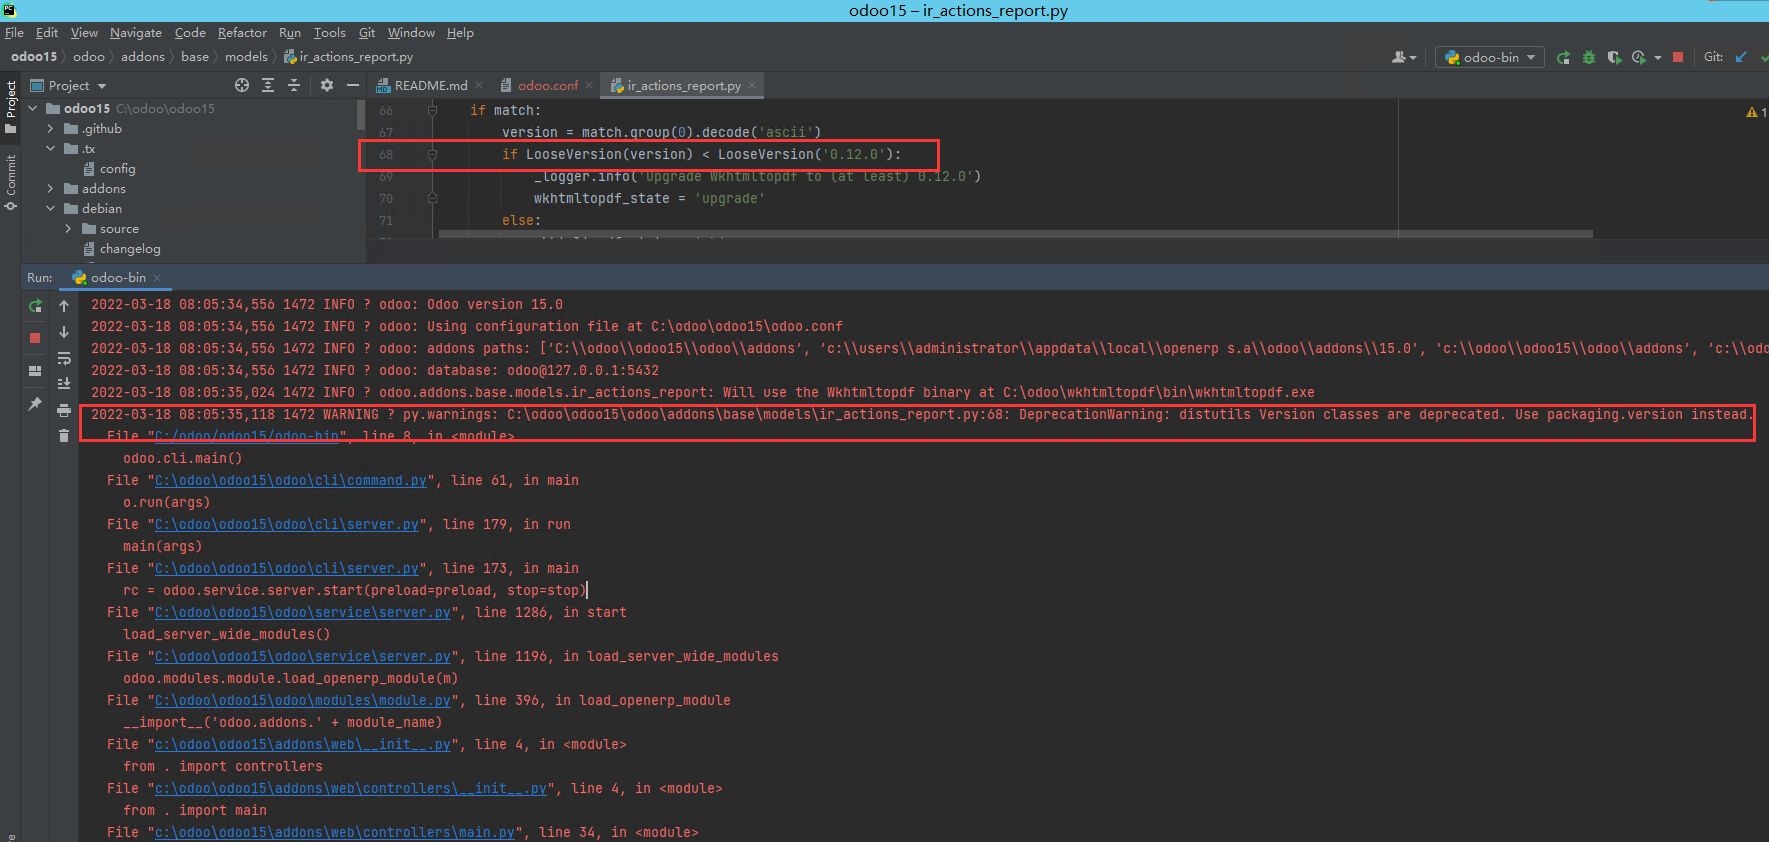Close the odoo-bin Run tab
Screen dimensions: 1769x842
[157, 277]
